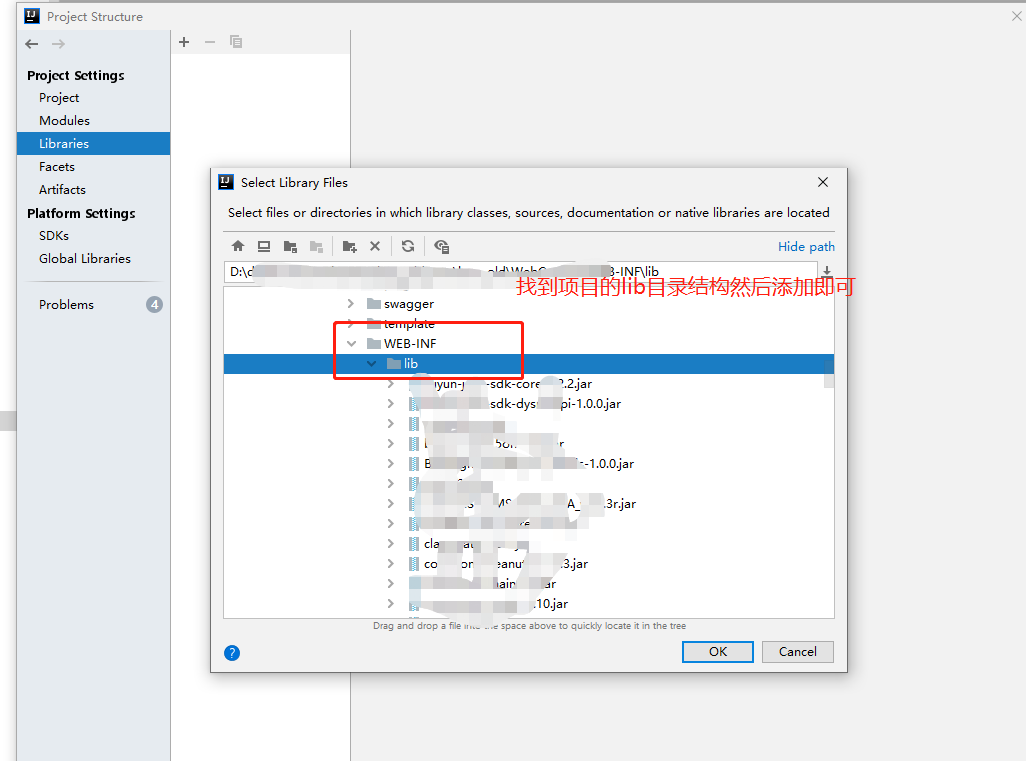Copy the library with the duplicate icon
The height and width of the screenshot is (761, 1026).
click(236, 42)
